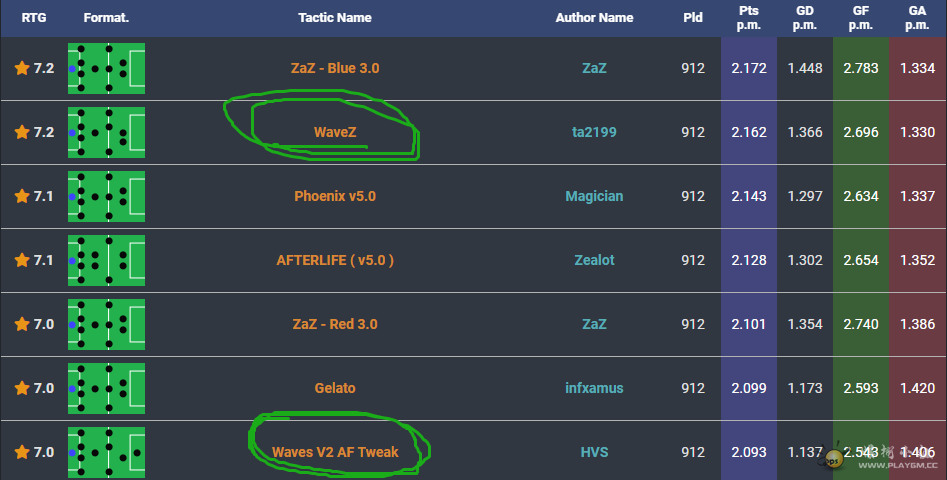Click the WaveZ formation pitch icon

tap(106, 132)
